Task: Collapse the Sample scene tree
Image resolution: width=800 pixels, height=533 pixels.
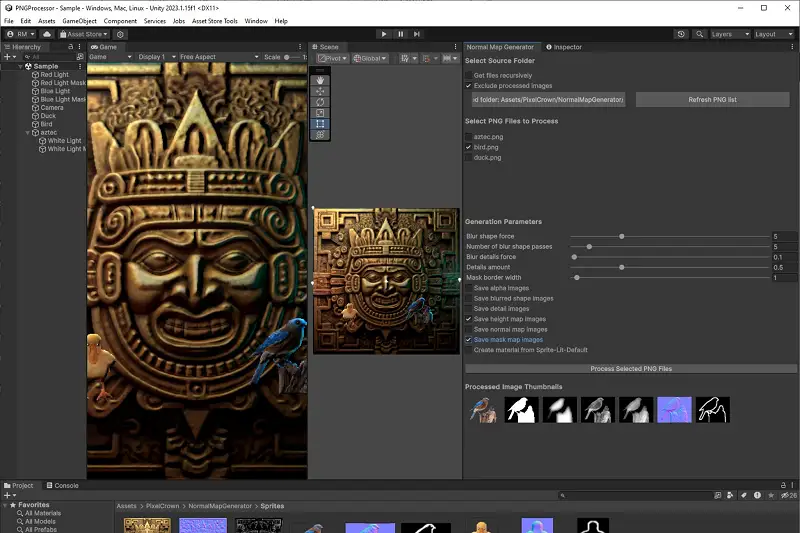Action: point(20,66)
